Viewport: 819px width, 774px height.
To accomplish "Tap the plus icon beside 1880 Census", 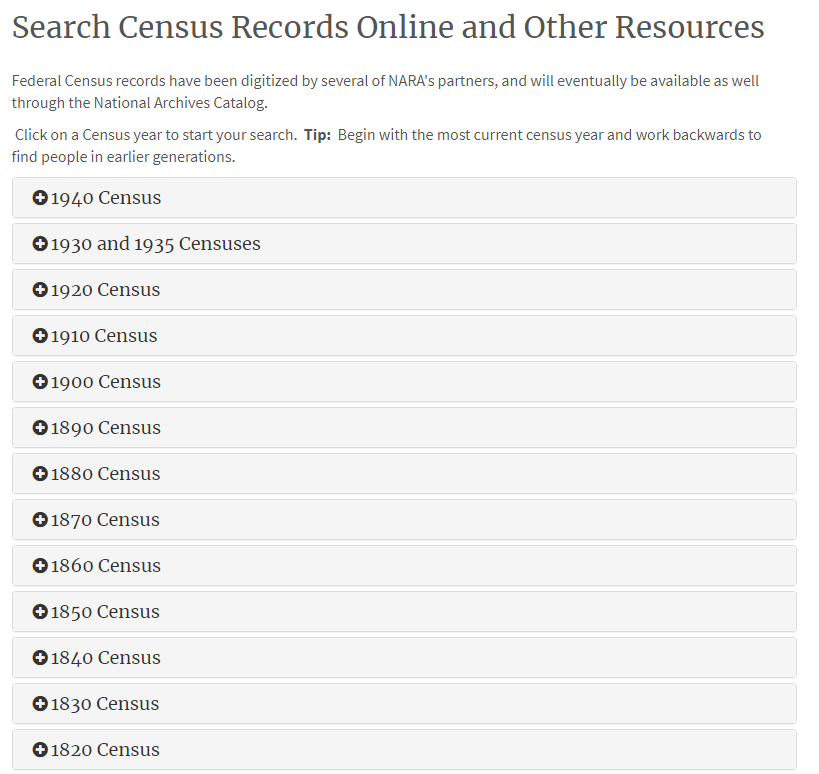I will [40, 474].
